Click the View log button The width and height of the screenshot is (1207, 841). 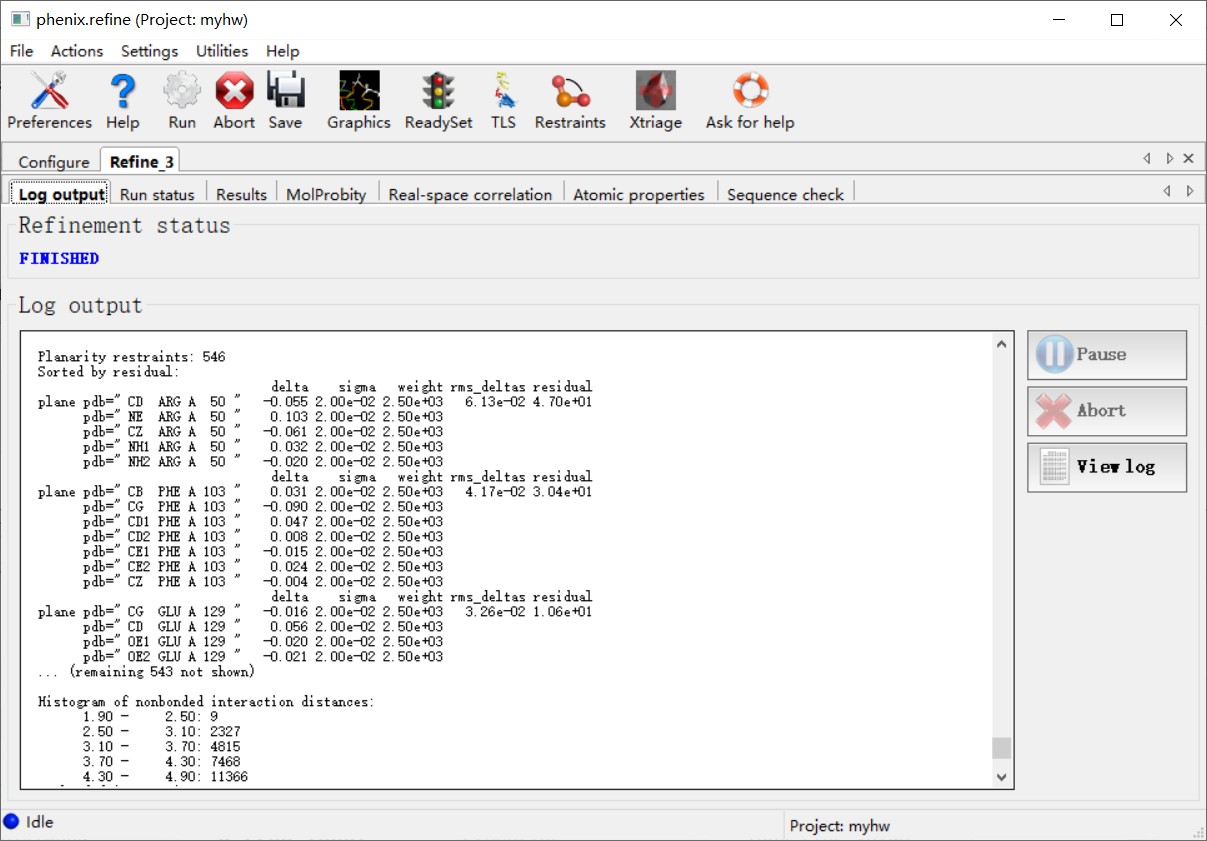1107,467
